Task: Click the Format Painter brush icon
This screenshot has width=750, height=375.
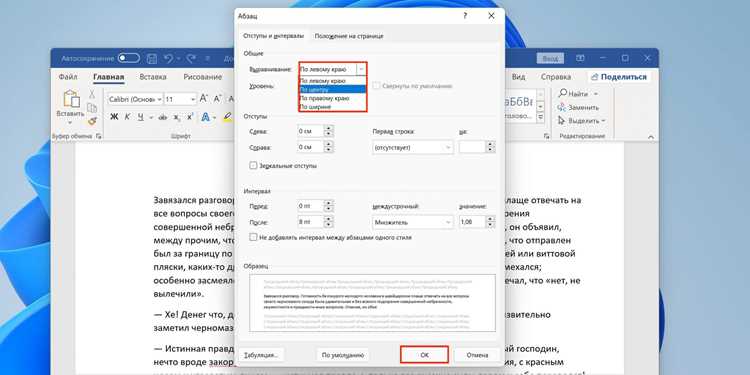Action: [x=92, y=121]
